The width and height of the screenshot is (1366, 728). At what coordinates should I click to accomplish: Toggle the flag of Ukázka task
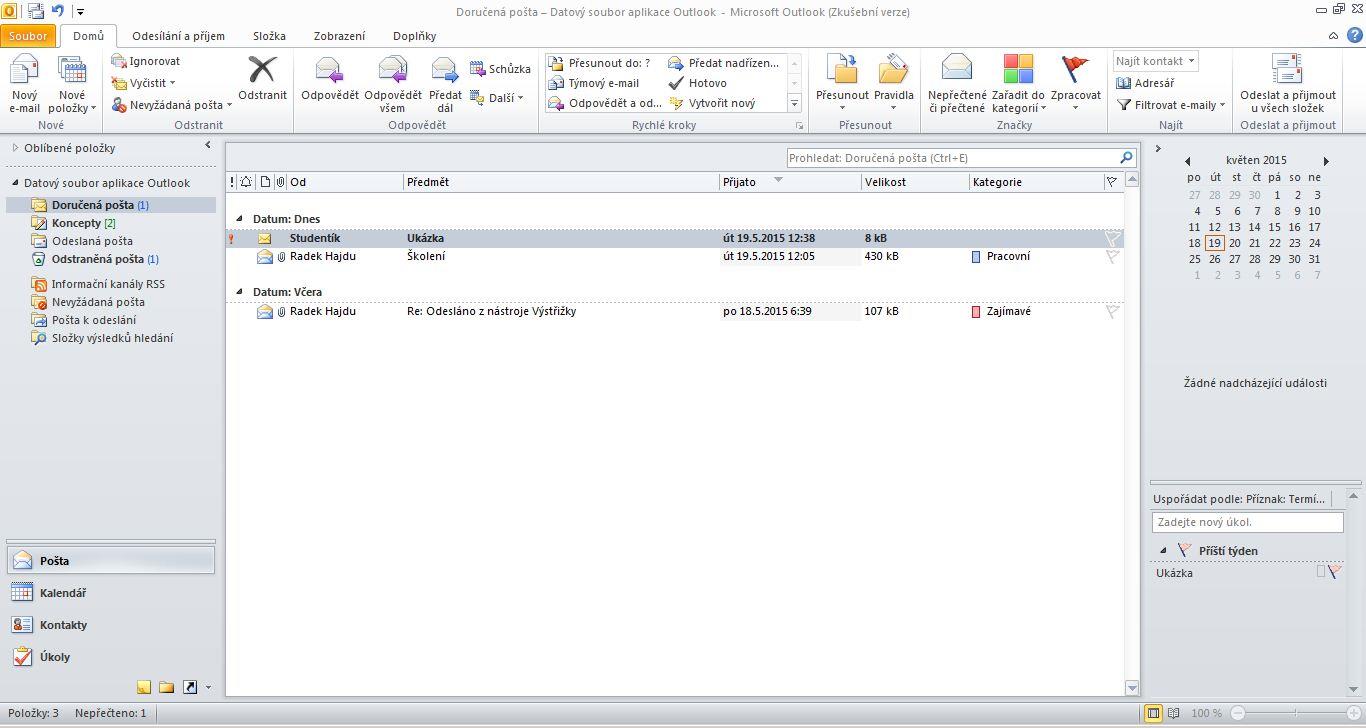[1335, 572]
